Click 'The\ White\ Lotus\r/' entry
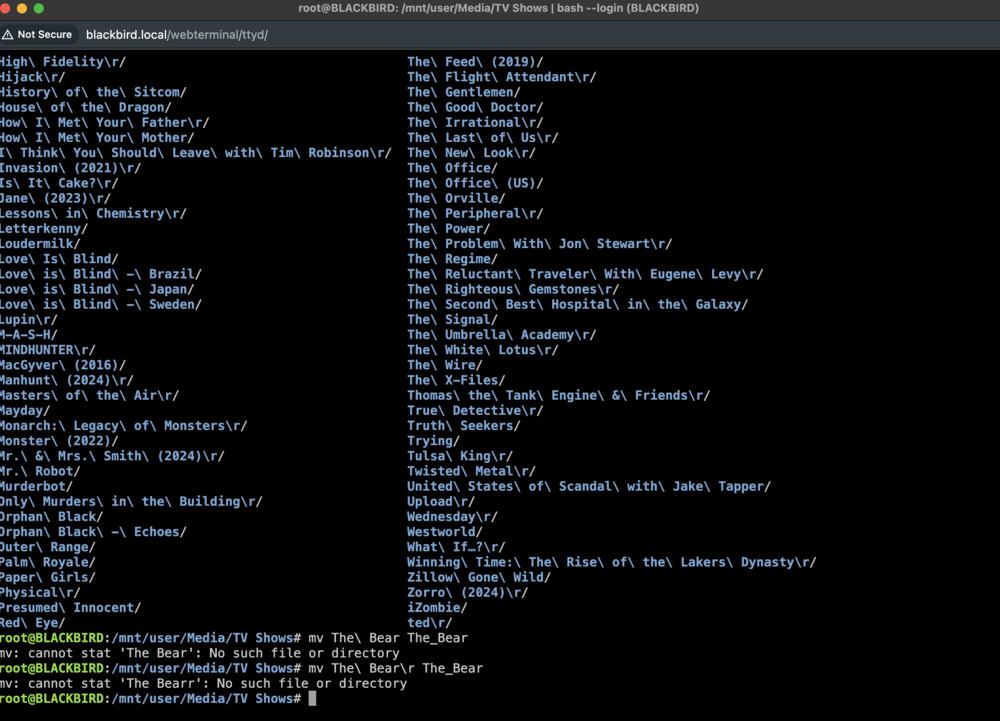Viewport: 1000px width, 721px height. (x=483, y=350)
